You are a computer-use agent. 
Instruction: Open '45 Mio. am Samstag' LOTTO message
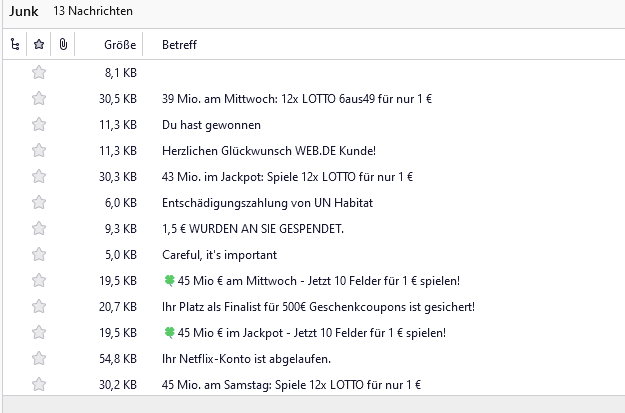pyautogui.click(x=291, y=385)
